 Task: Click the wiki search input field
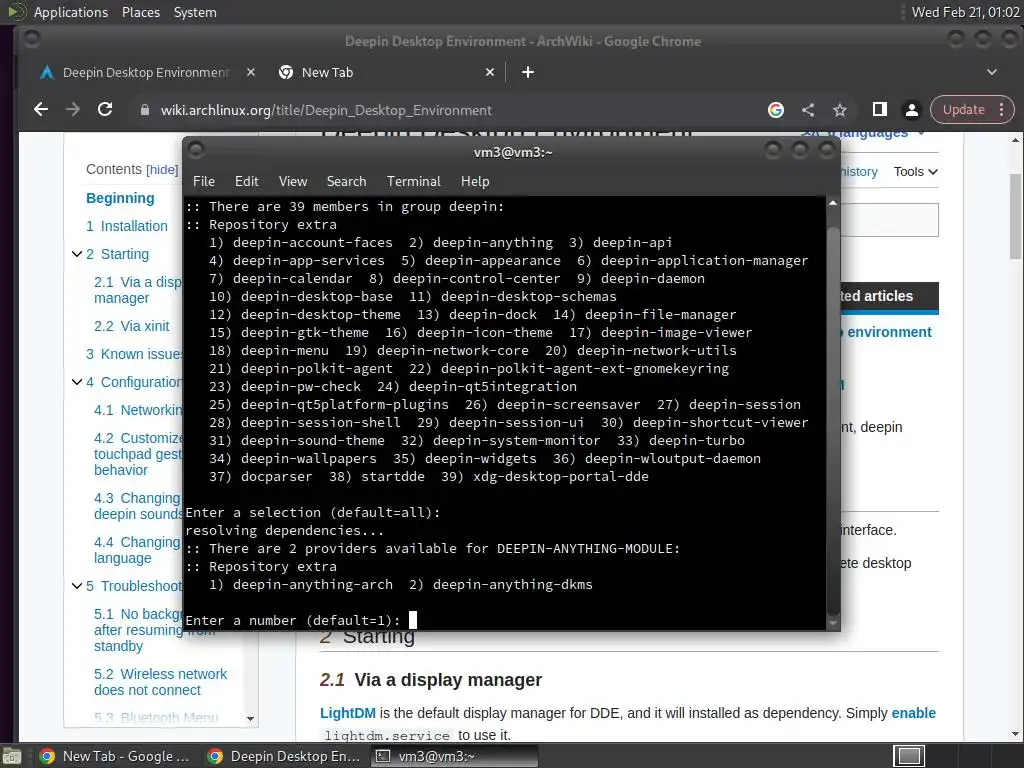click(889, 219)
